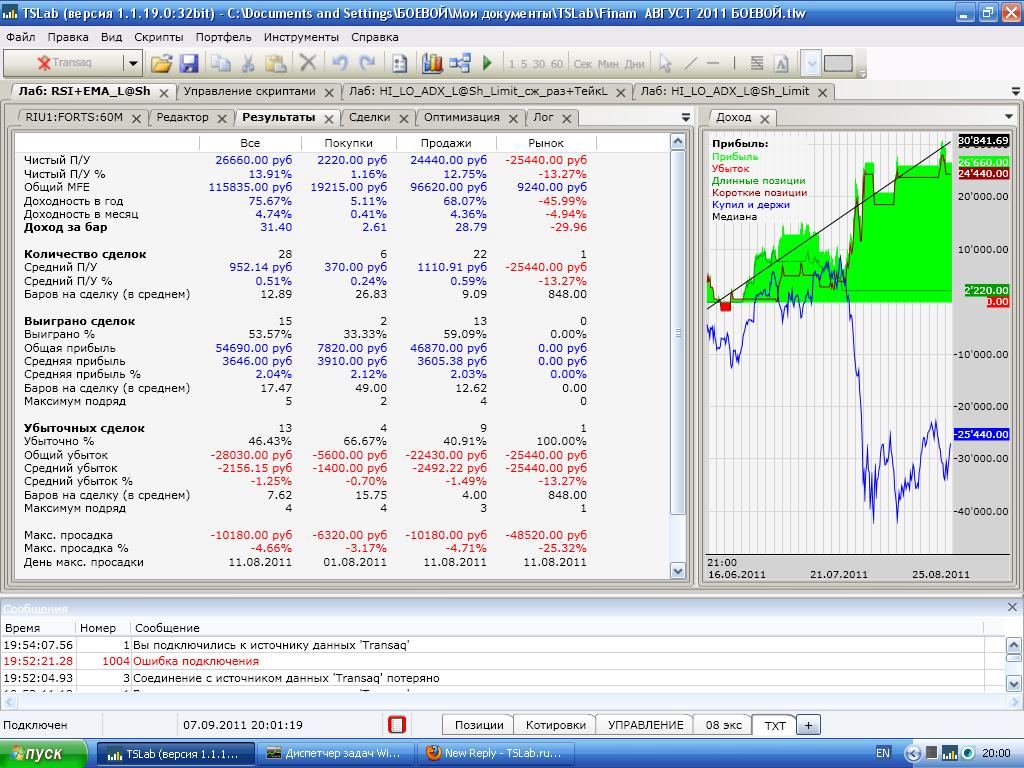The image size is (1024, 768).
Task: Save the workspace using the floppy disk icon
Action: click(x=189, y=63)
